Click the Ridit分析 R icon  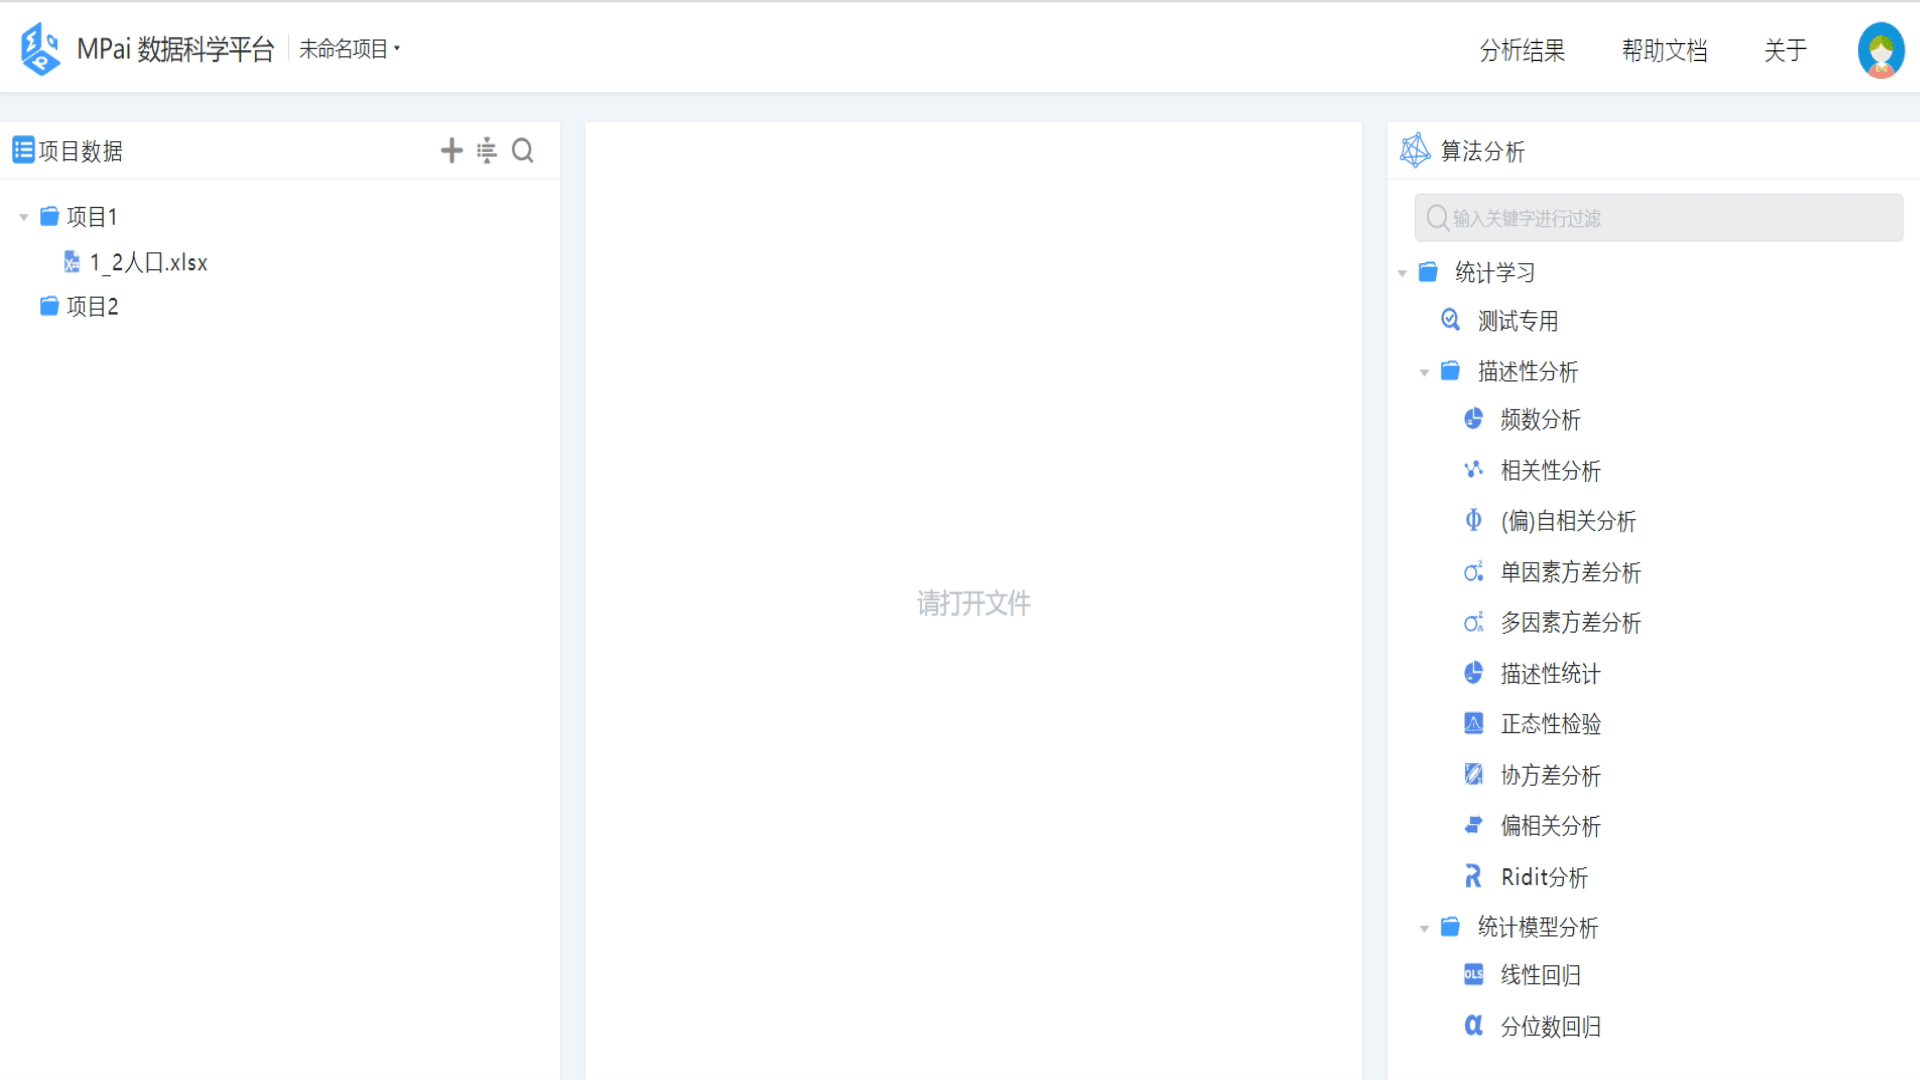pos(1473,877)
